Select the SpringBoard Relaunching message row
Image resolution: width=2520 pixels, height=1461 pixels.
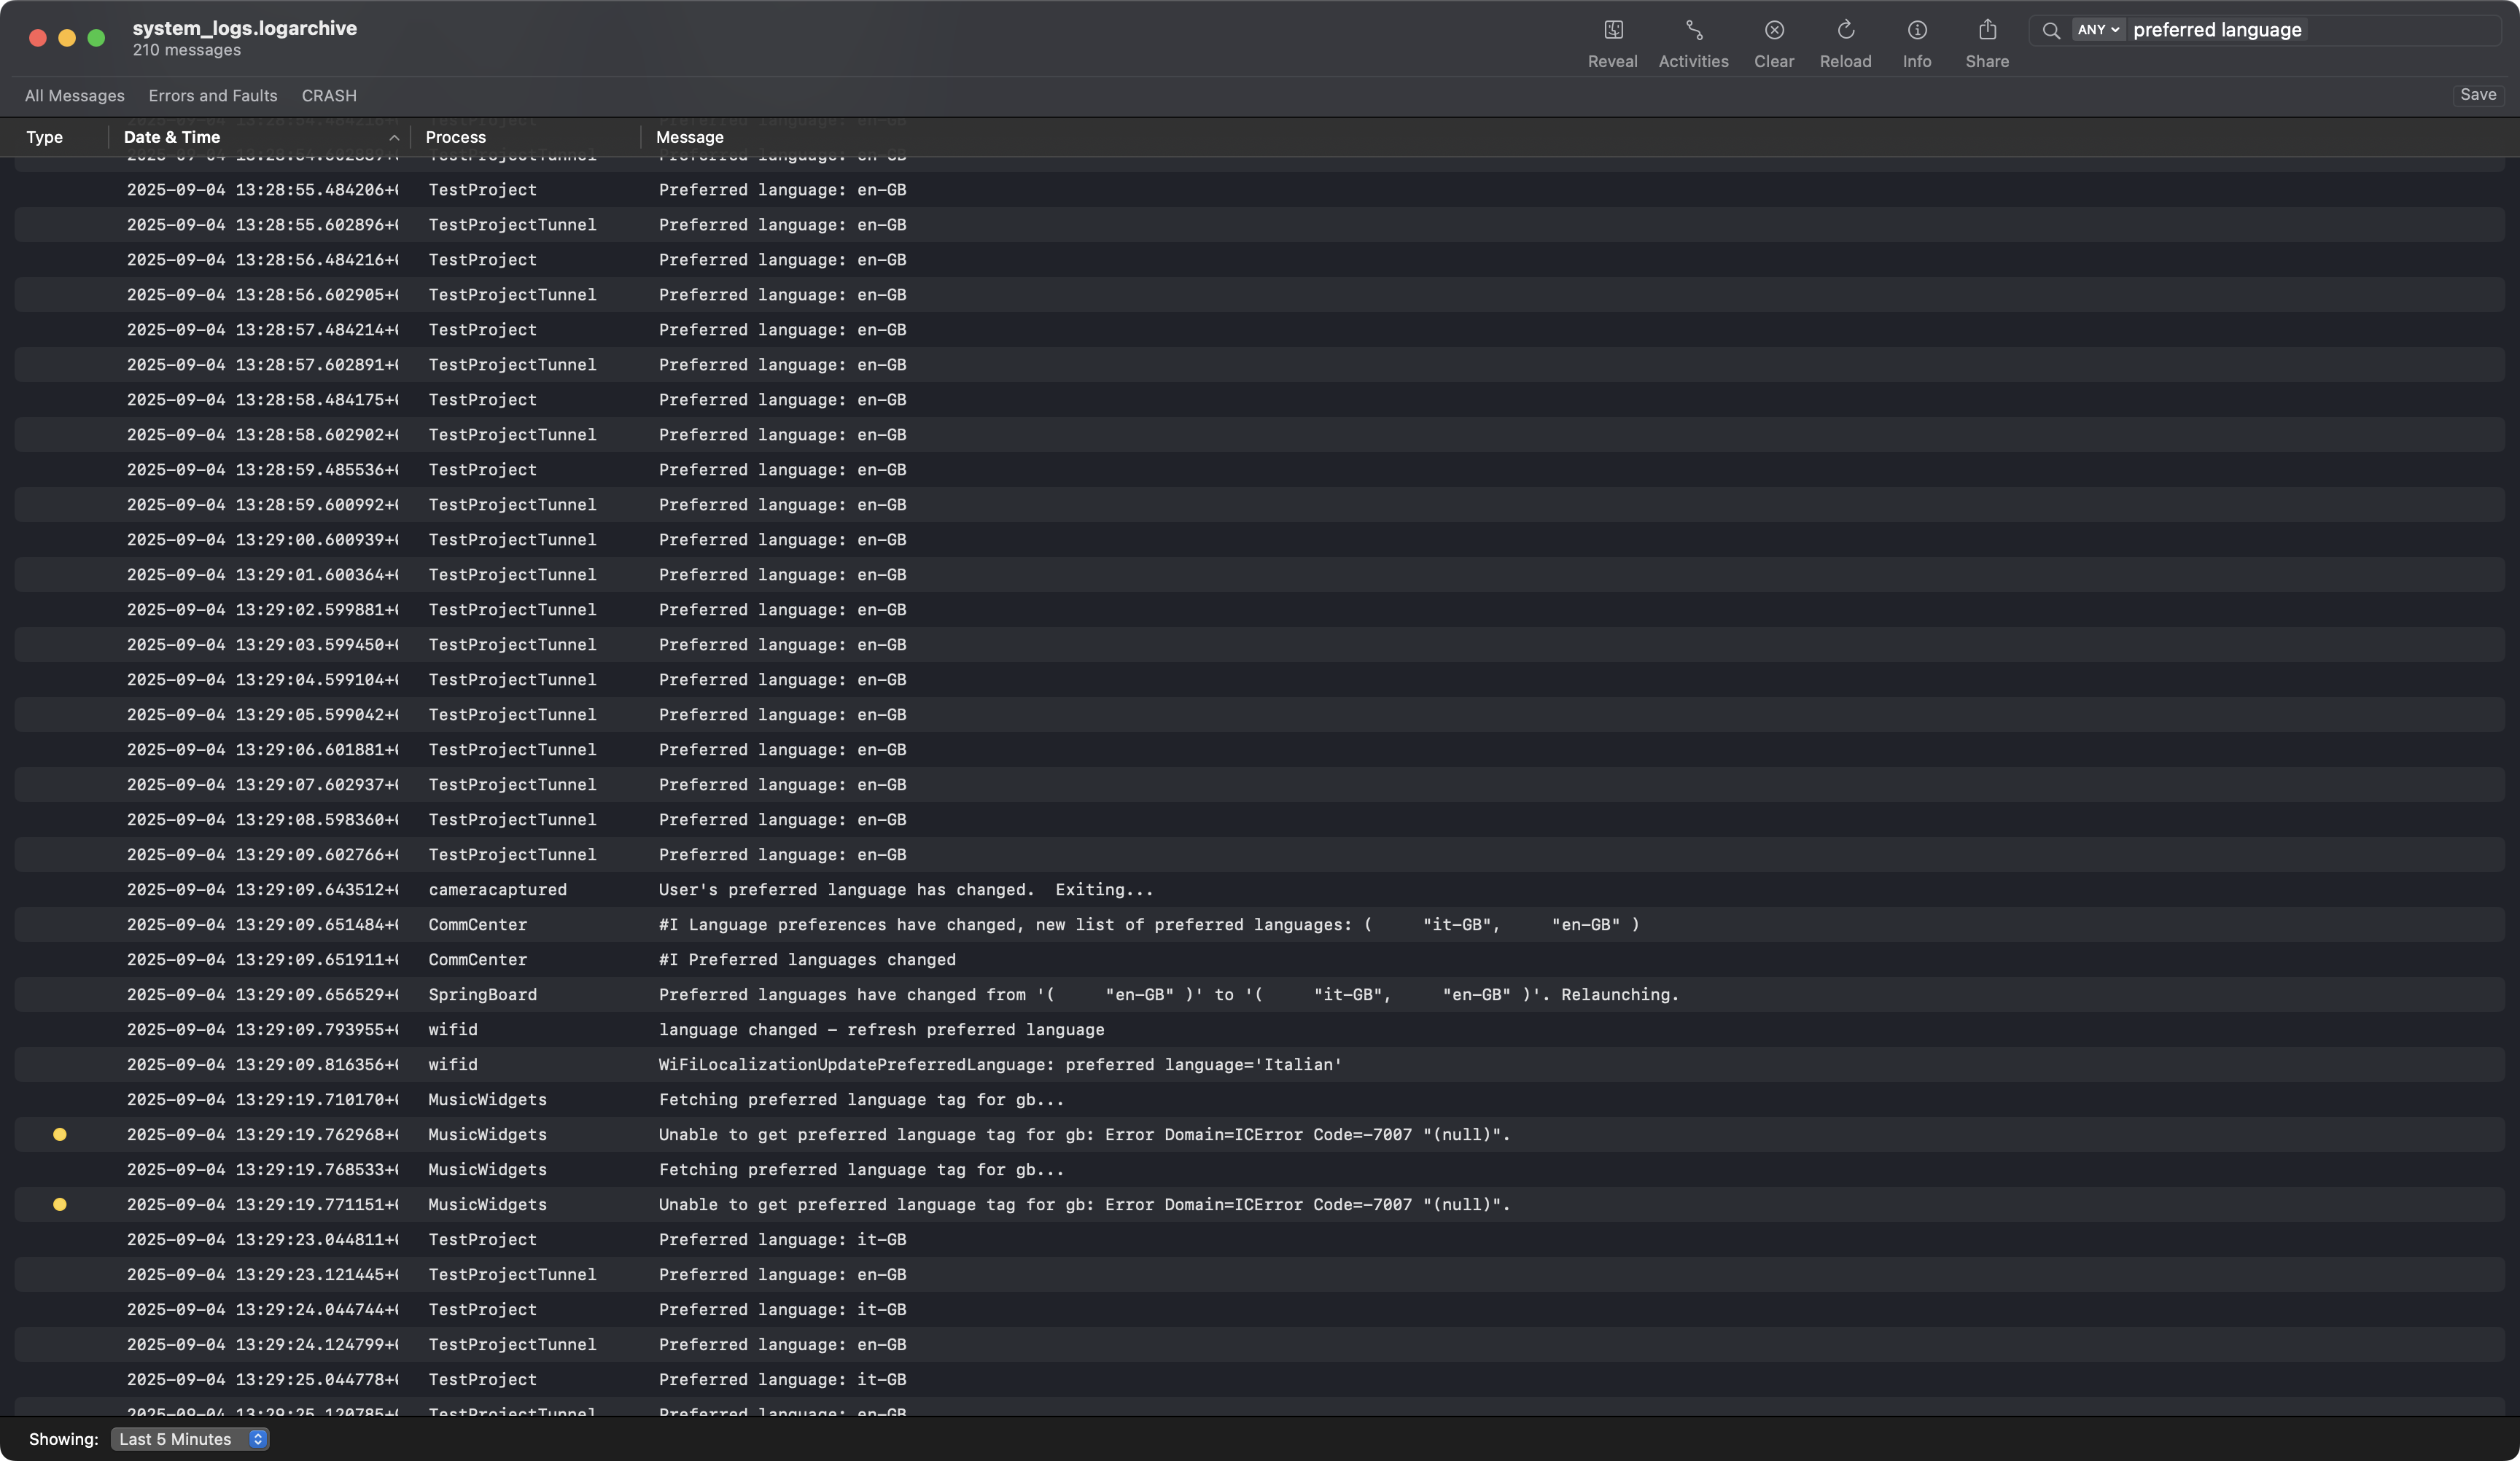[x=1259, y=994]
